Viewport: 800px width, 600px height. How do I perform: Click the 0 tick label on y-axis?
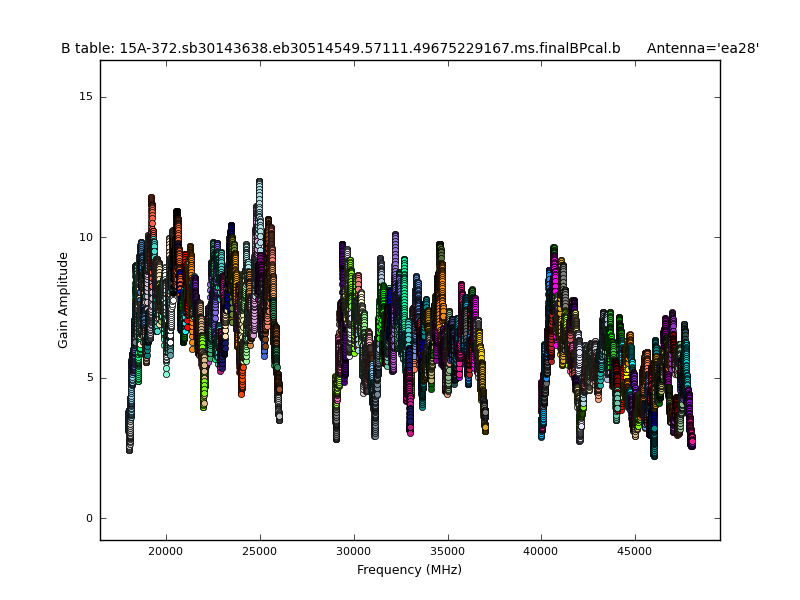tap(88, 518)
